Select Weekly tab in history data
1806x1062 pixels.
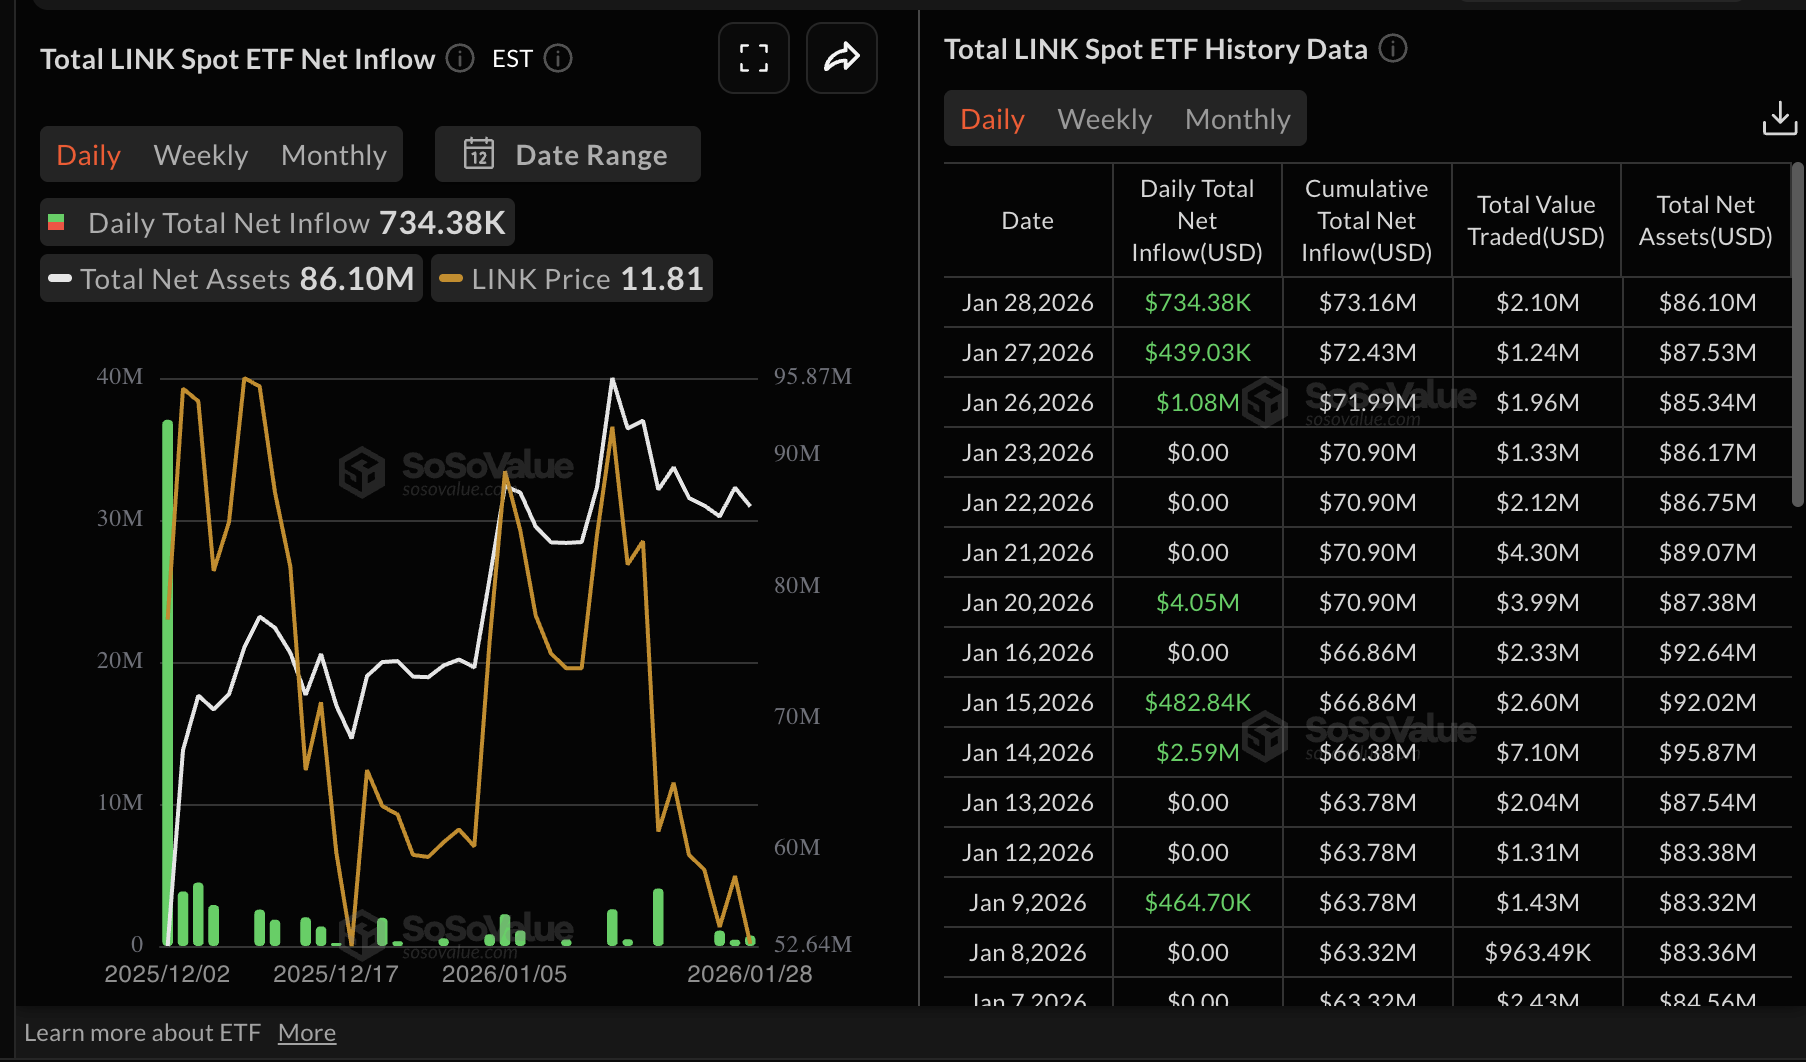click(x=1104, y=118)
